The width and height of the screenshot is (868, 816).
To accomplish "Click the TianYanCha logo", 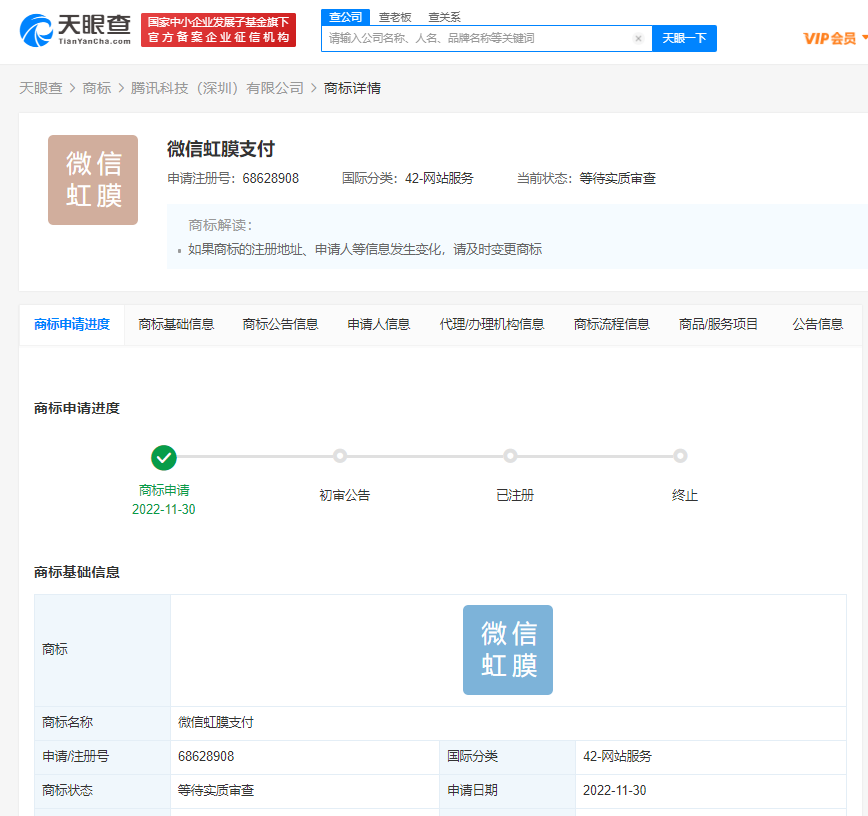I will pos(75,30).
